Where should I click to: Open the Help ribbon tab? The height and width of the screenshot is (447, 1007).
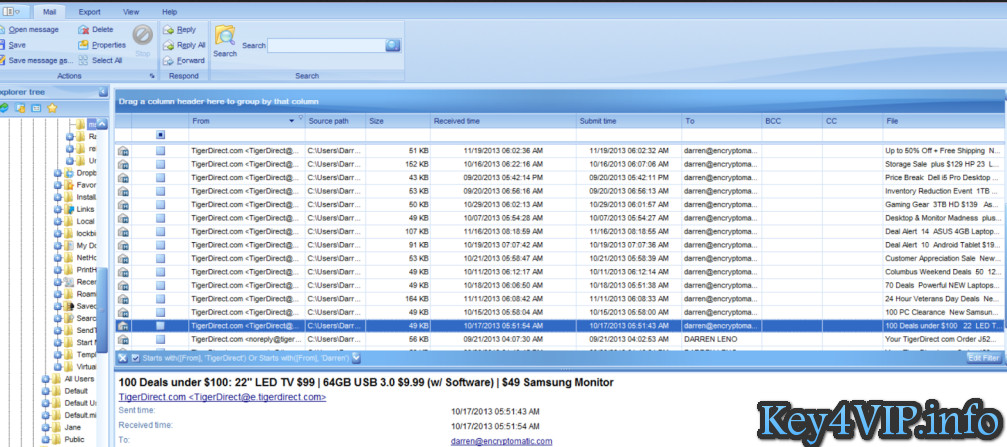pos(170,12)
